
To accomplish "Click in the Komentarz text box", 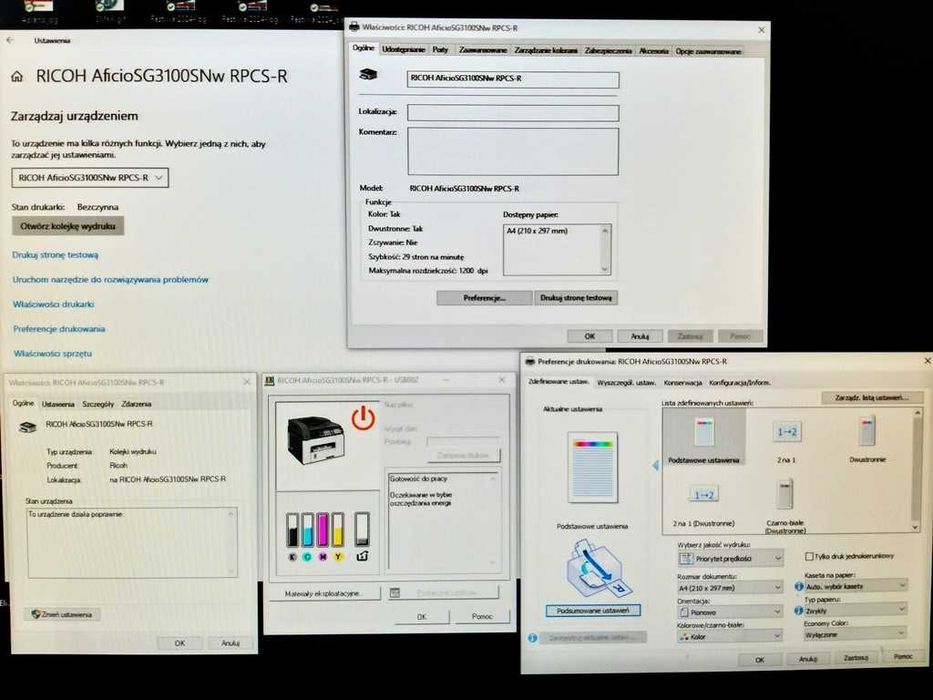I will click(x=513, y=151).
